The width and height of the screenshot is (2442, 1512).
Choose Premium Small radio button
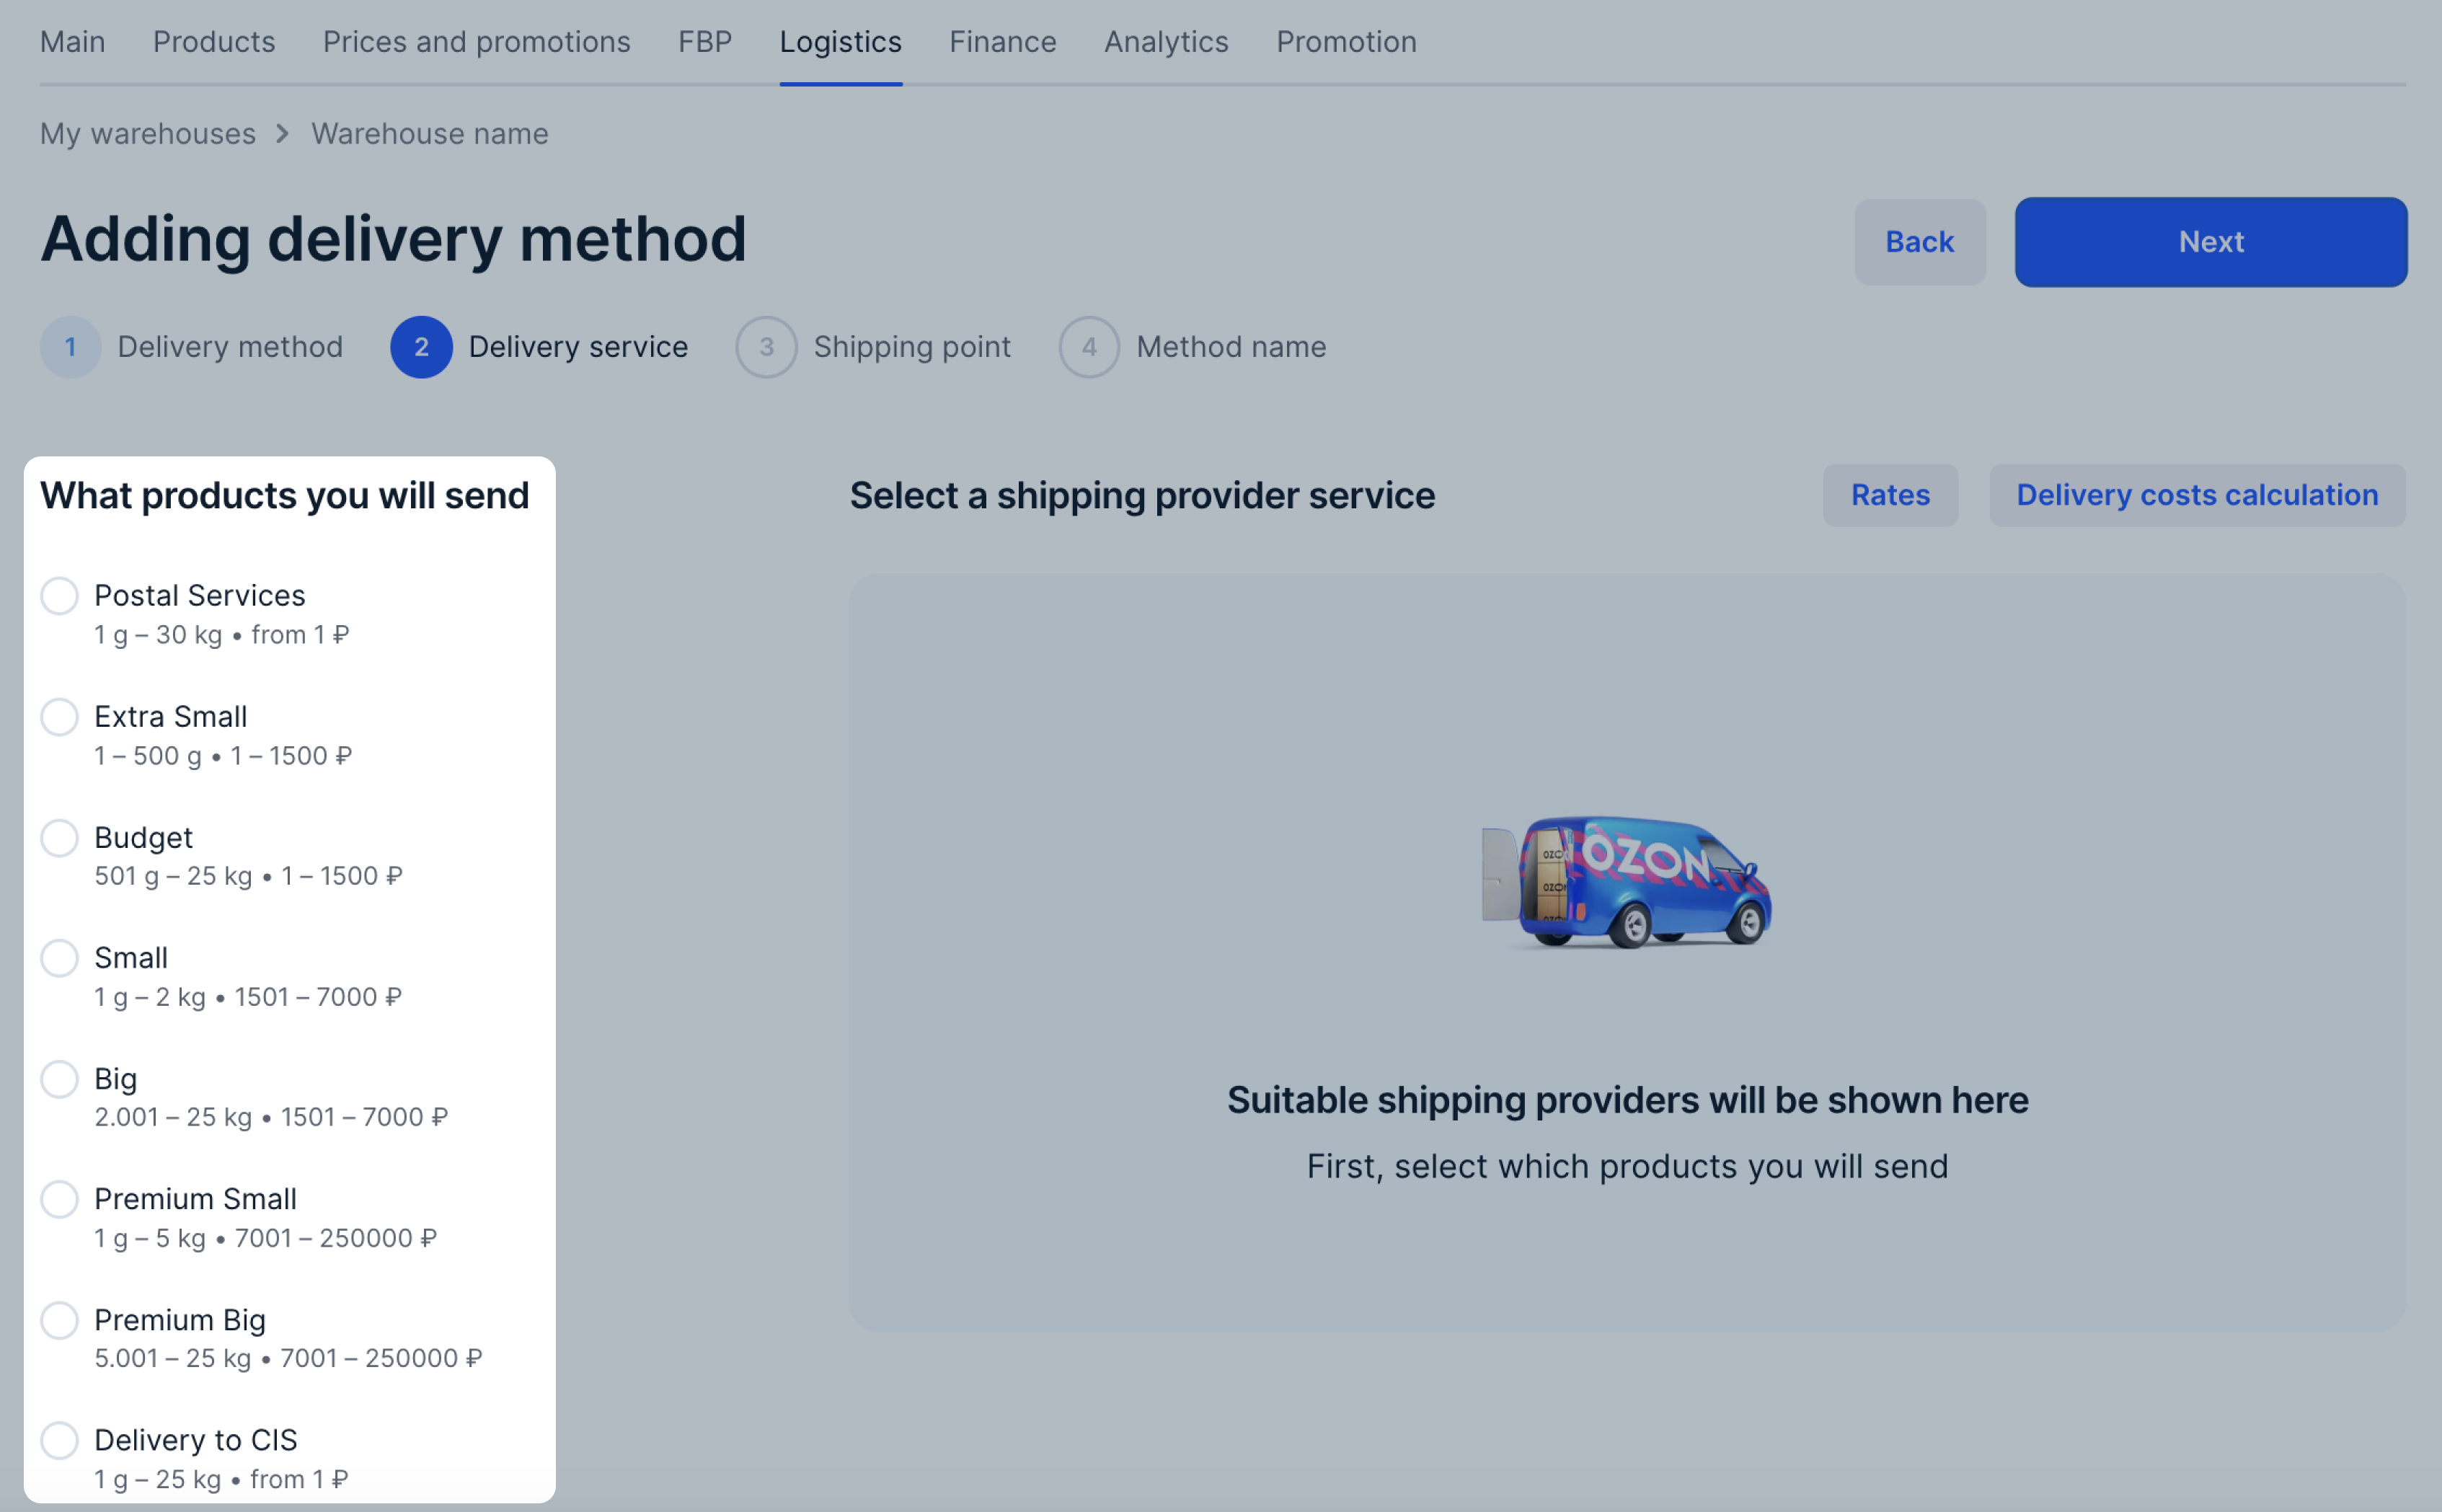click(x=59, y=1199)
